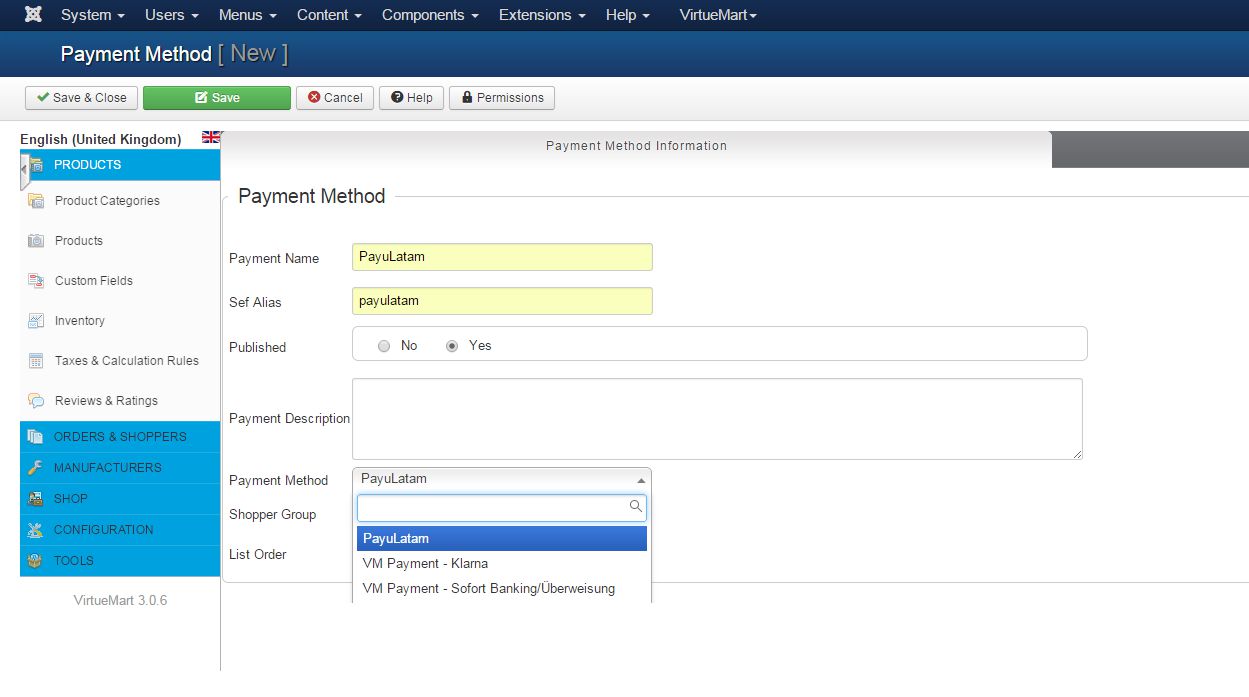Open Products link in sidebar
This screenshot has width=1249, height=697.
(x=79, y=241)
